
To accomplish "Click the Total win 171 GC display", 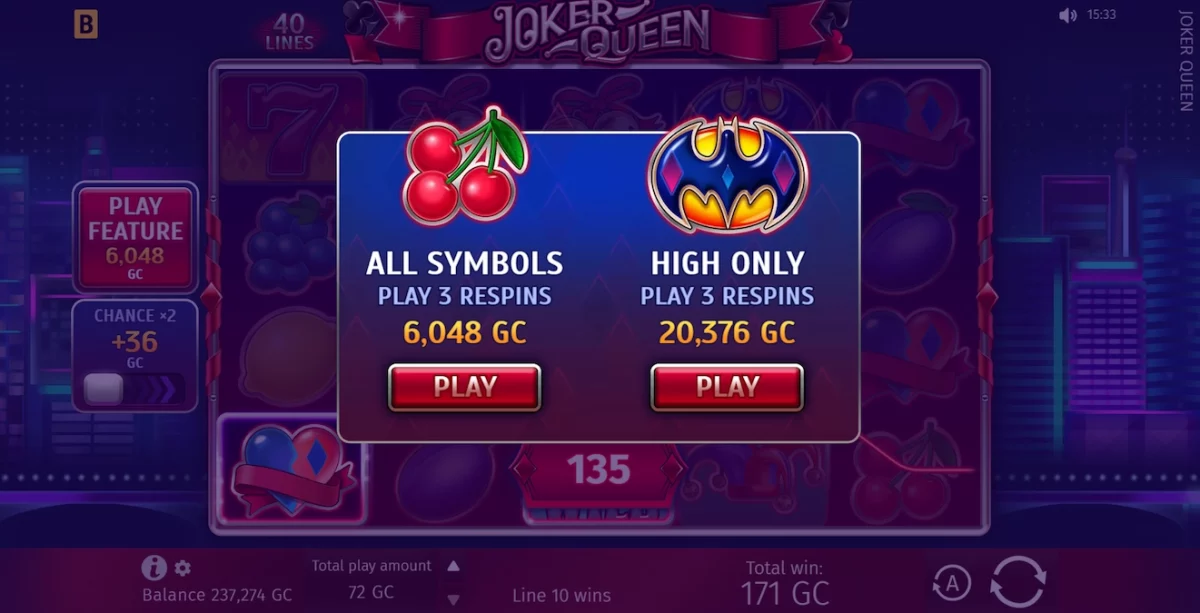I will pyautogui.click(x=785, y=581).
